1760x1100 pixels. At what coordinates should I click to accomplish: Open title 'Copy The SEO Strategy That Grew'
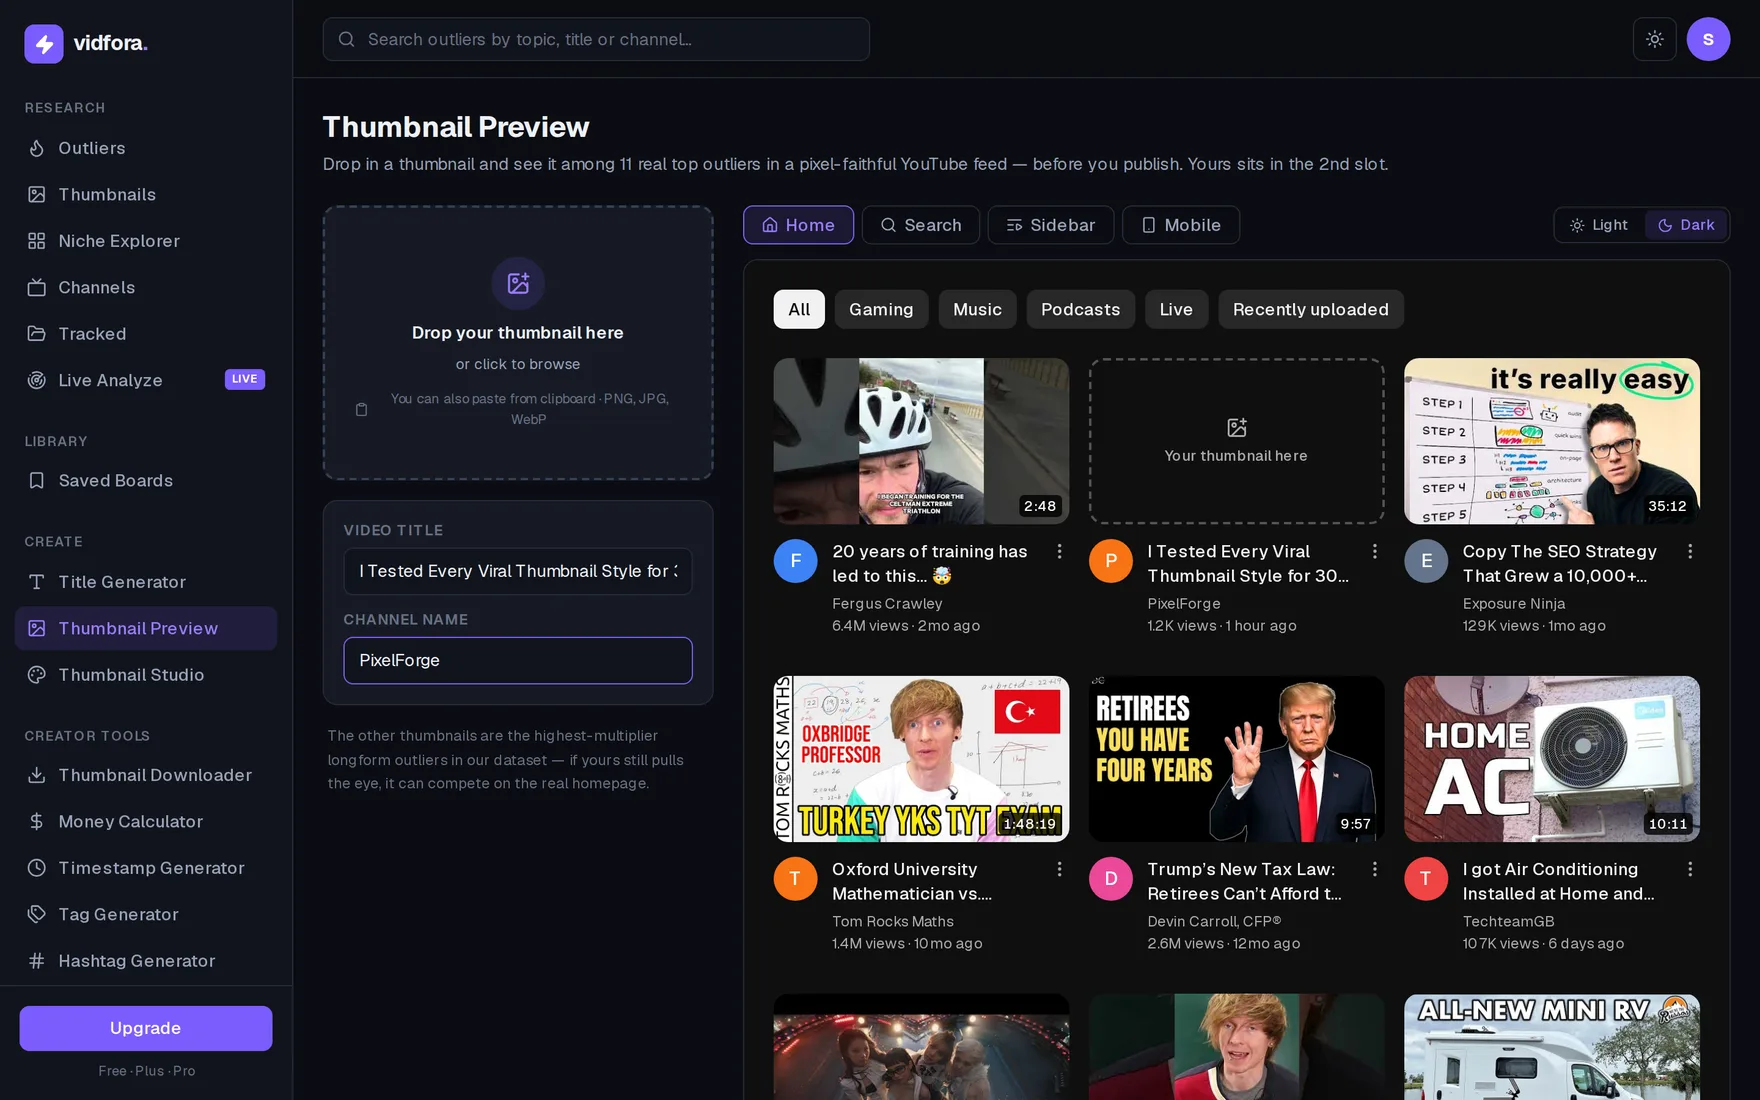point(1560,564)
